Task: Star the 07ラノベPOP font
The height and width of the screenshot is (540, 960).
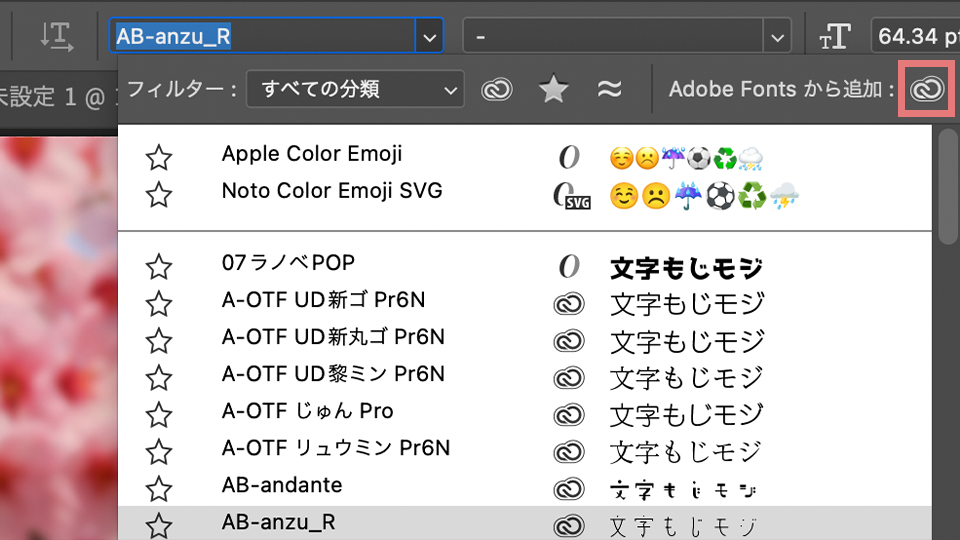Action: click(x=159, y=267)
